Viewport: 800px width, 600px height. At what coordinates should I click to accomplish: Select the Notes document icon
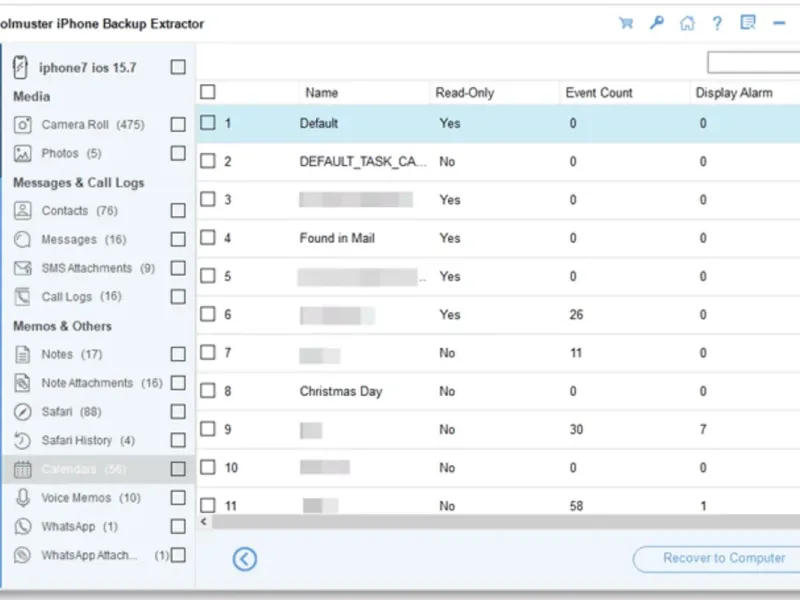(22, 354)
